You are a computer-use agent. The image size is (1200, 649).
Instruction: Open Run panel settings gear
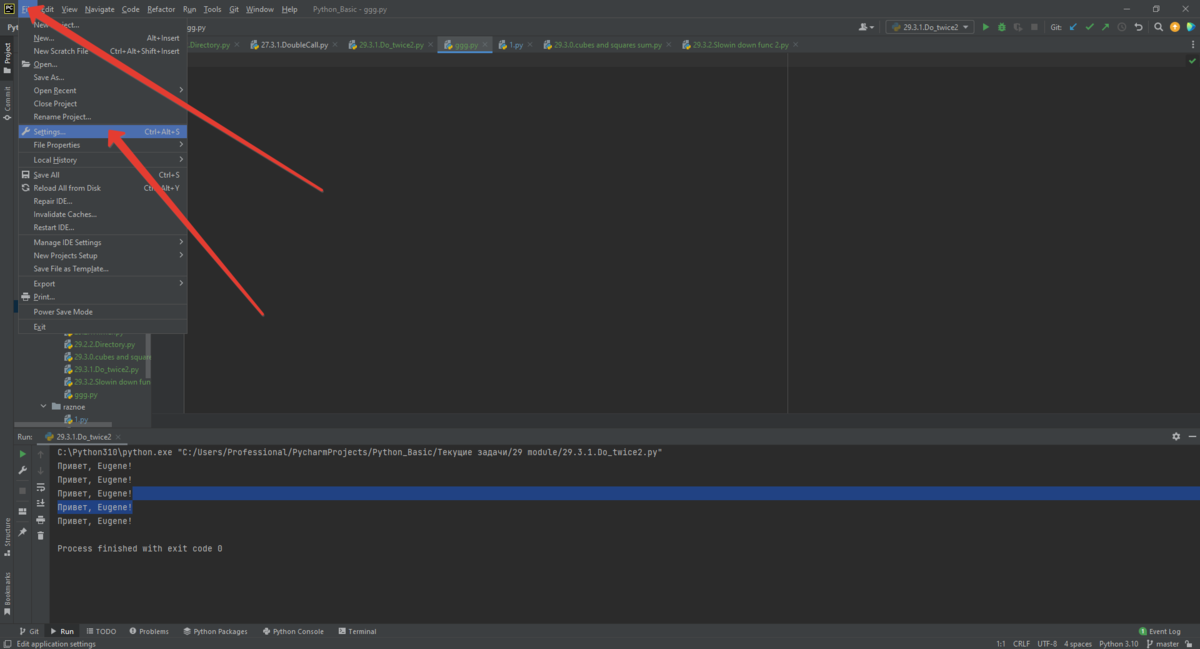tap(1176, 437)
